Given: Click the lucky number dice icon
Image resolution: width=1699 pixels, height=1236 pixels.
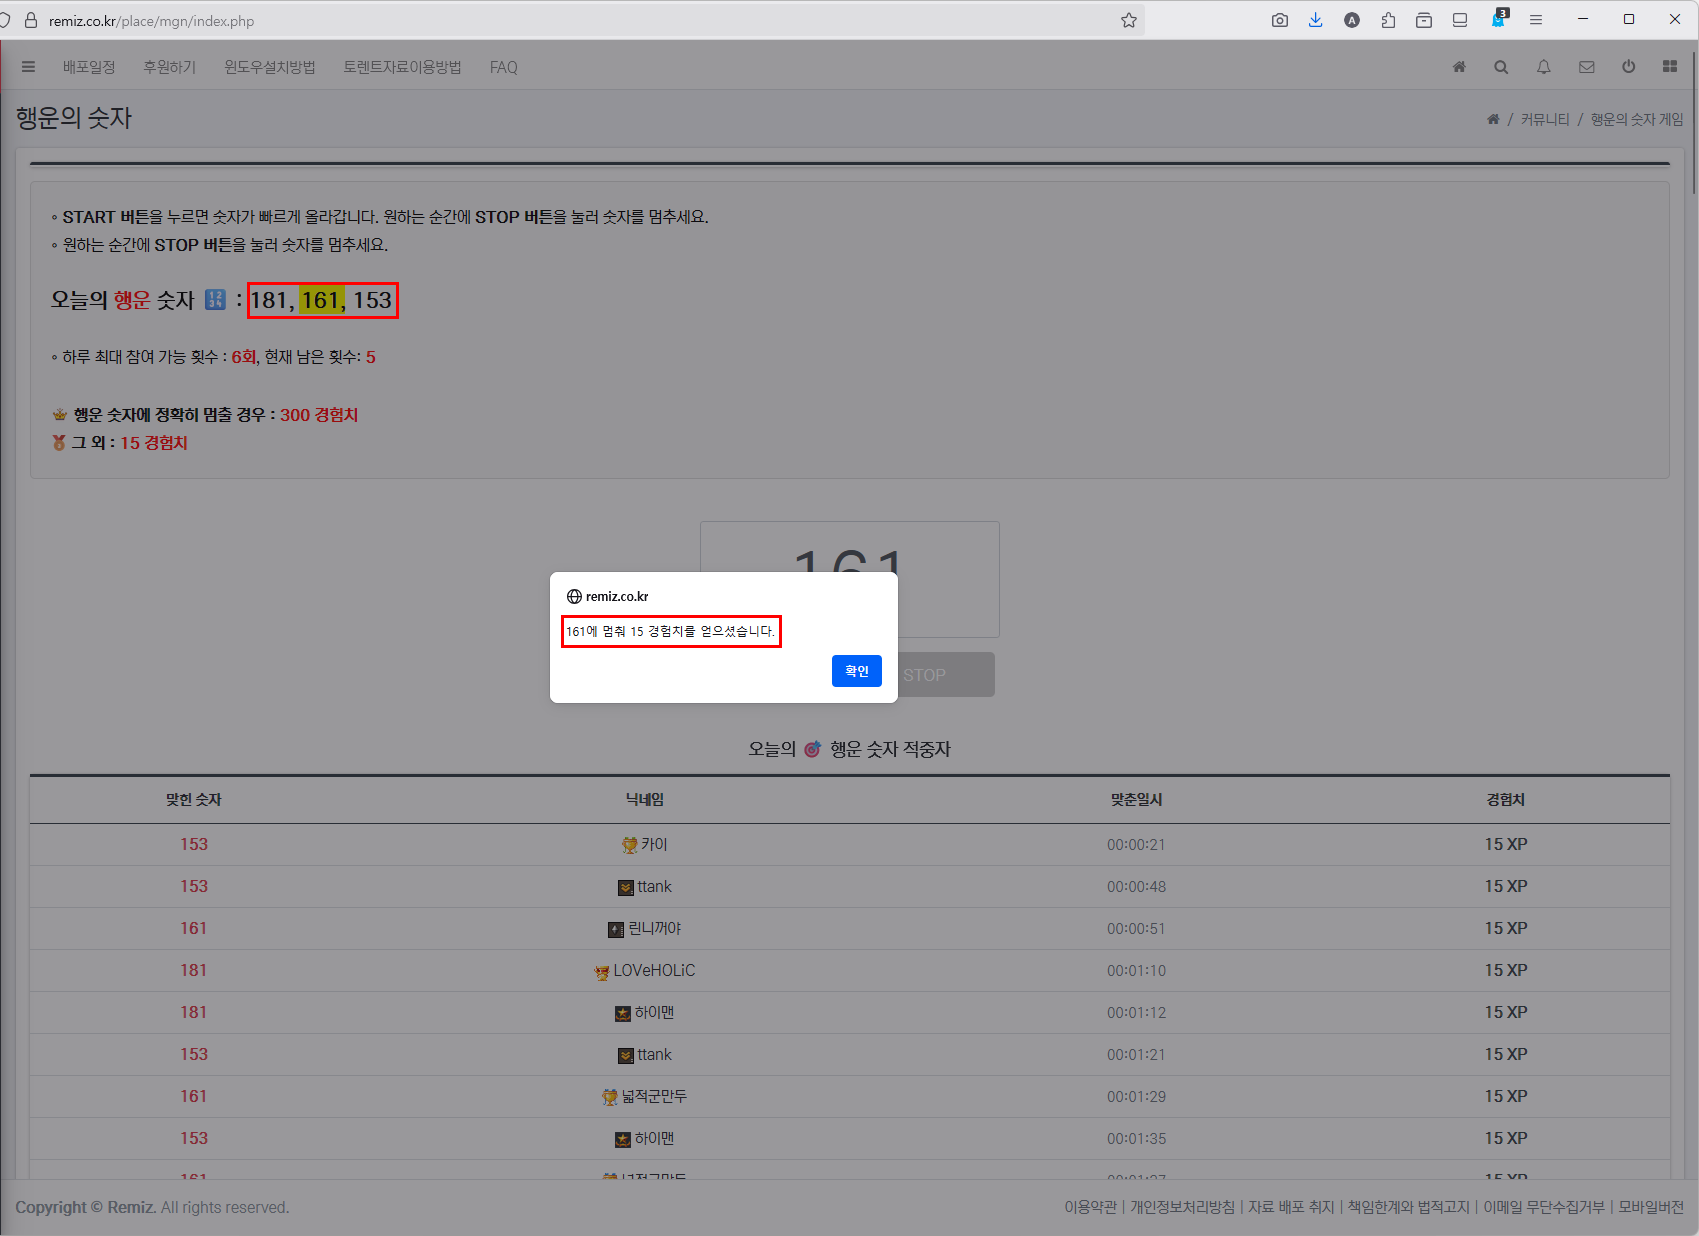Looking at the screenshot, I should coord(215,300).
